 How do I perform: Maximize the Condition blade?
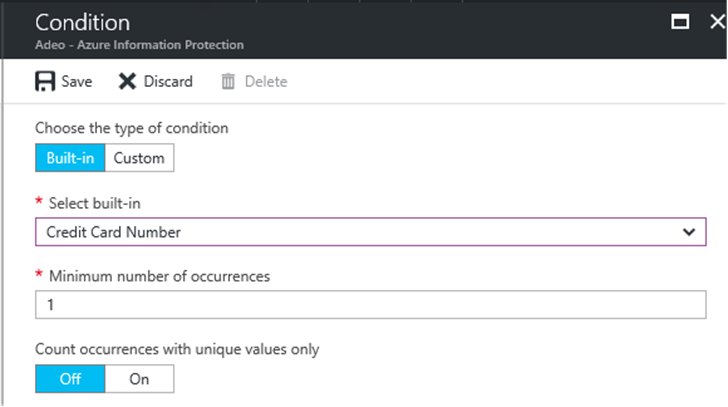click(x=680, y=22)
